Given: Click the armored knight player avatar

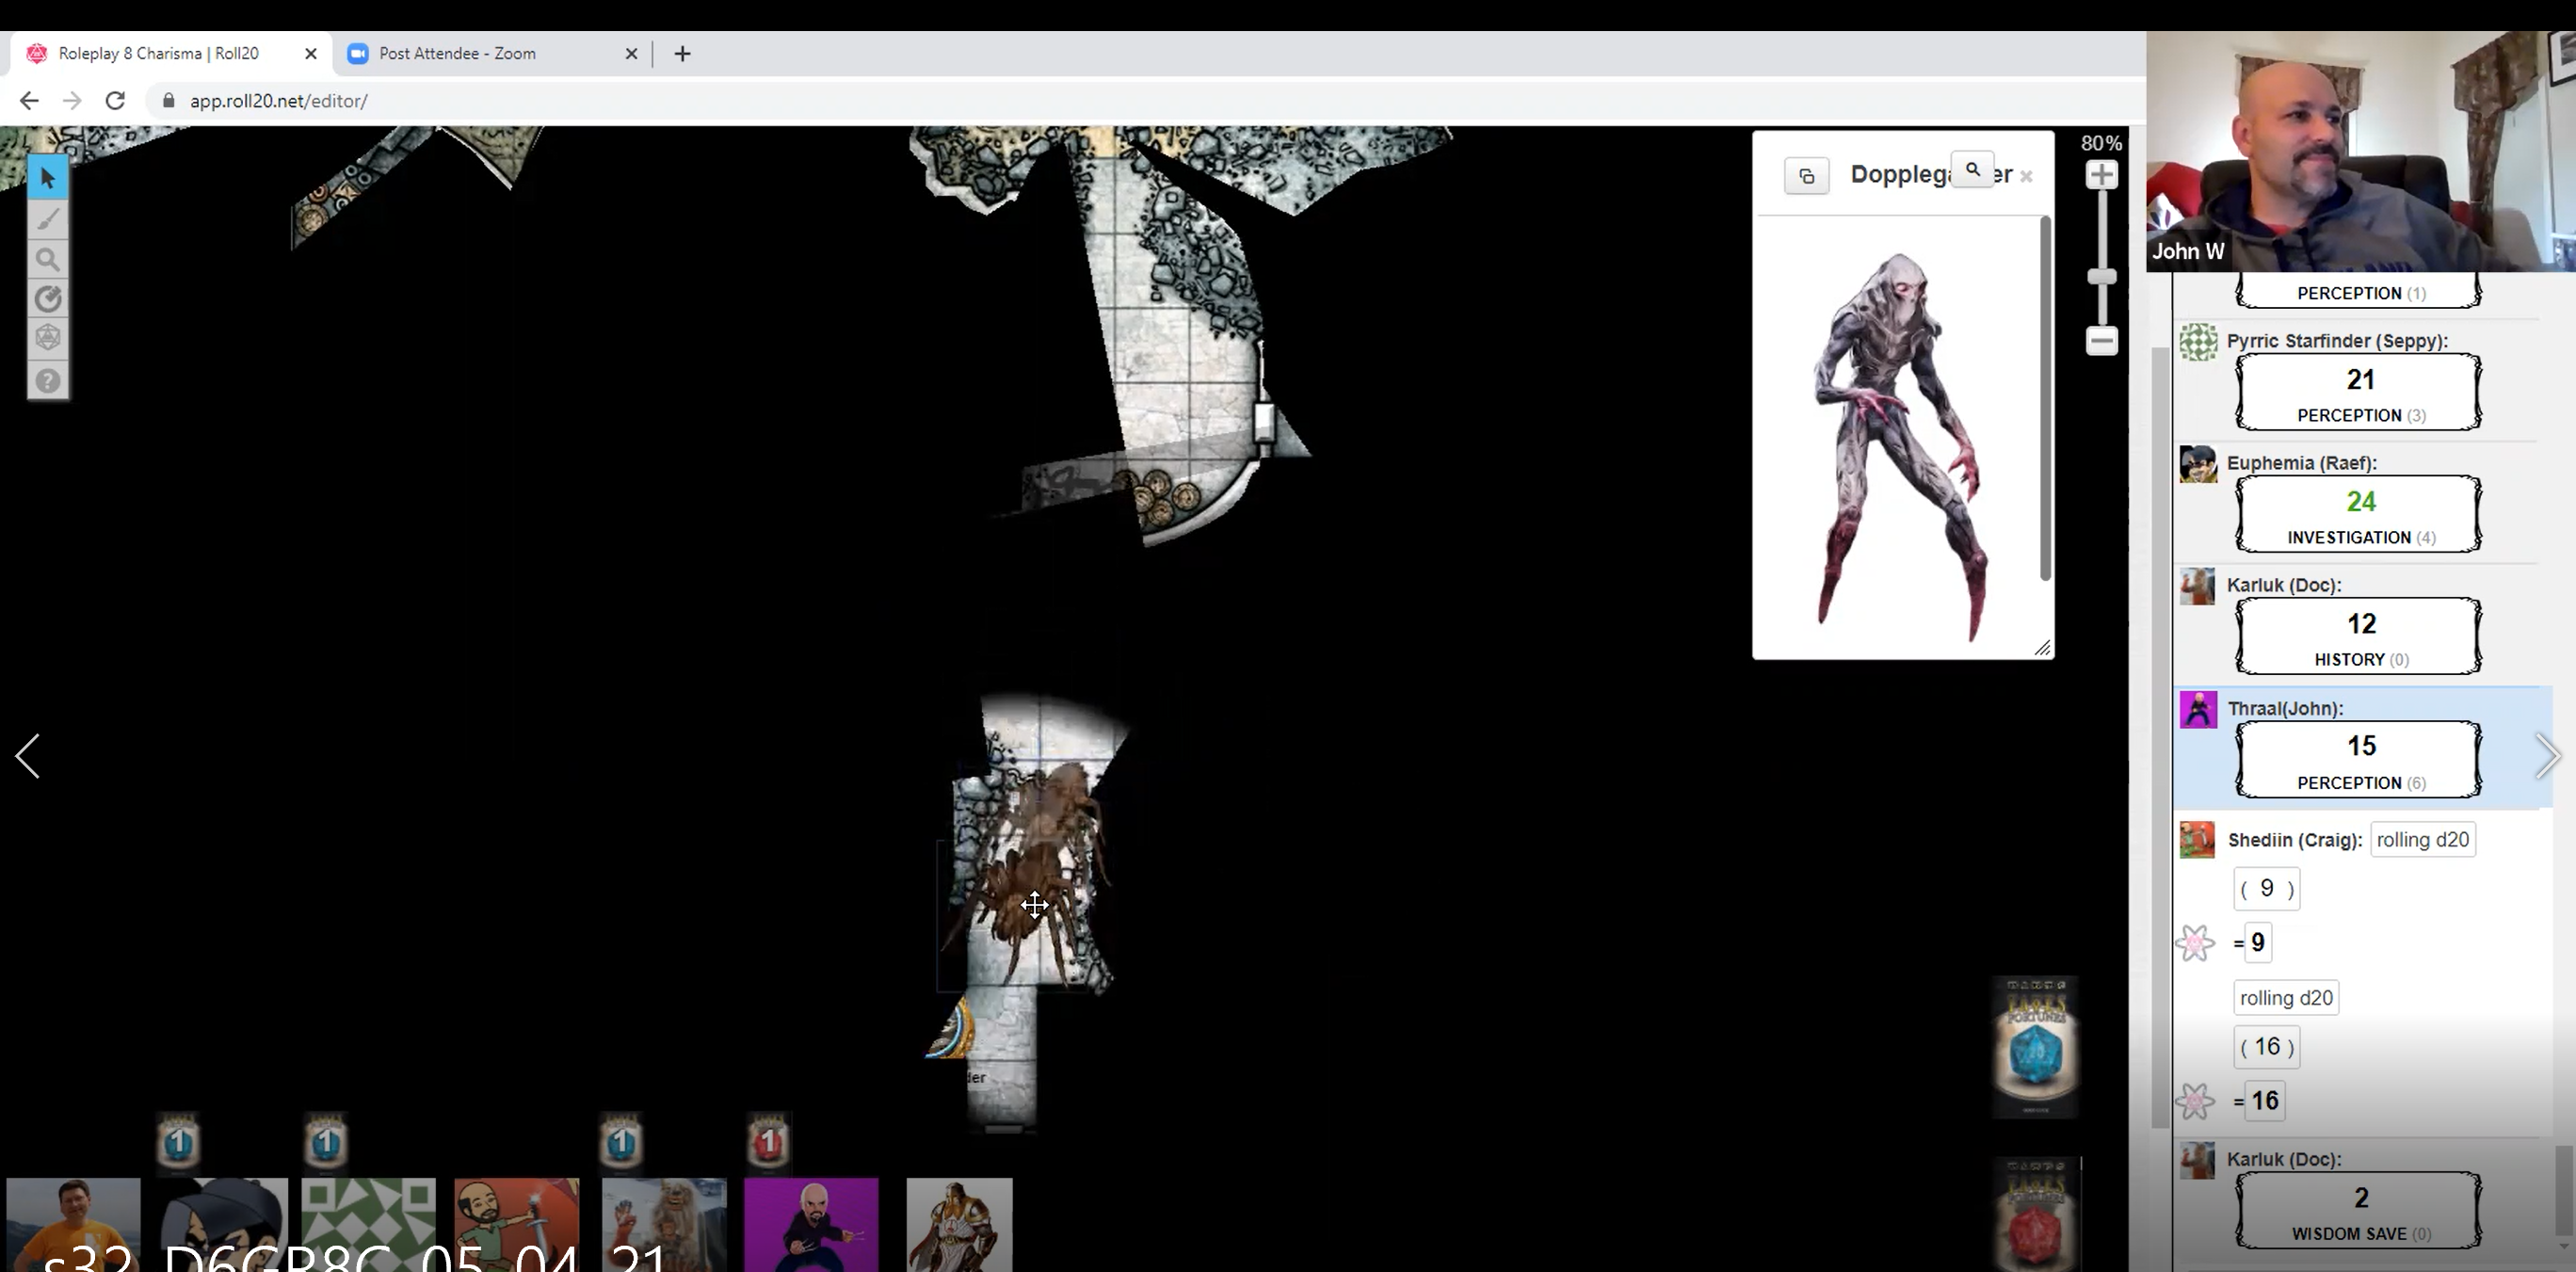Looking at the screenshot, I should tap(959, 1224).
